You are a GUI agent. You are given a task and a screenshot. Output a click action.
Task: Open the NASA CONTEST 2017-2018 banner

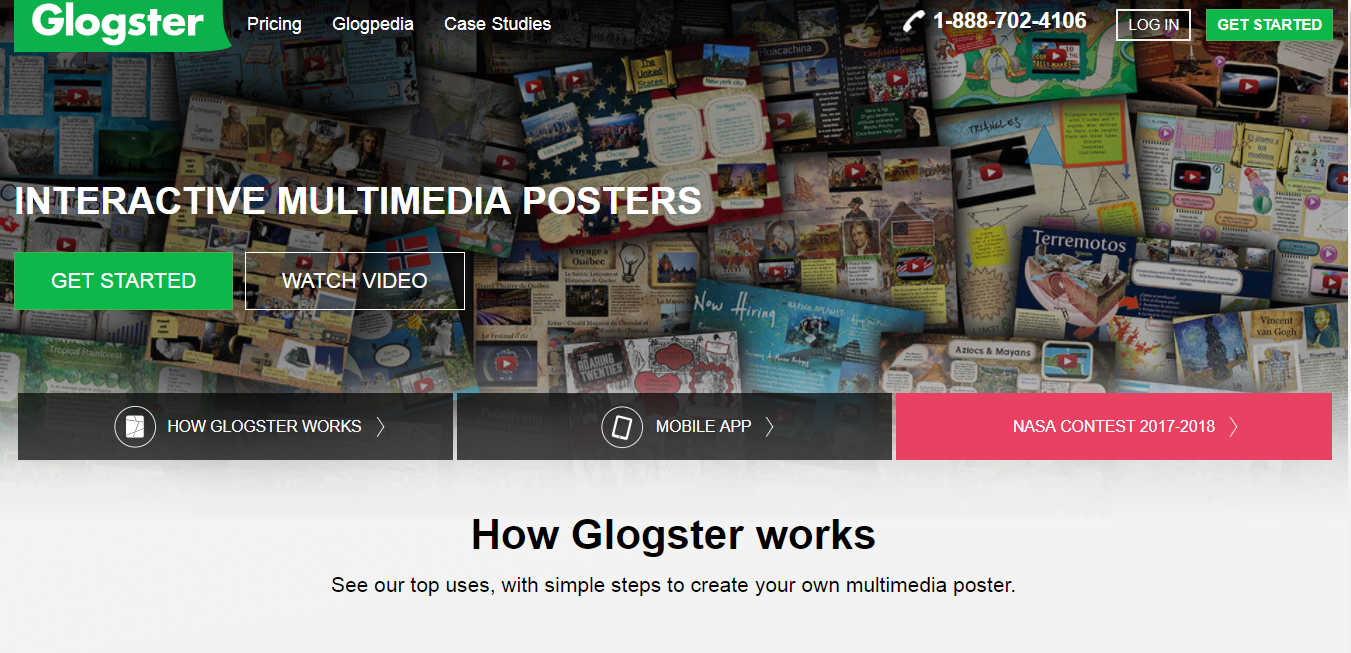[1114, 427]
